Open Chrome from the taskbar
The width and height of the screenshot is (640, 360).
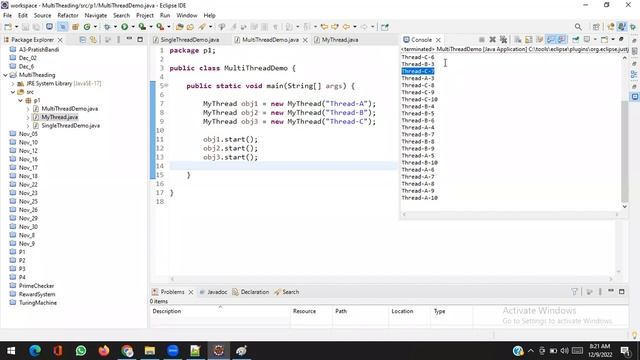pos(127,351)
